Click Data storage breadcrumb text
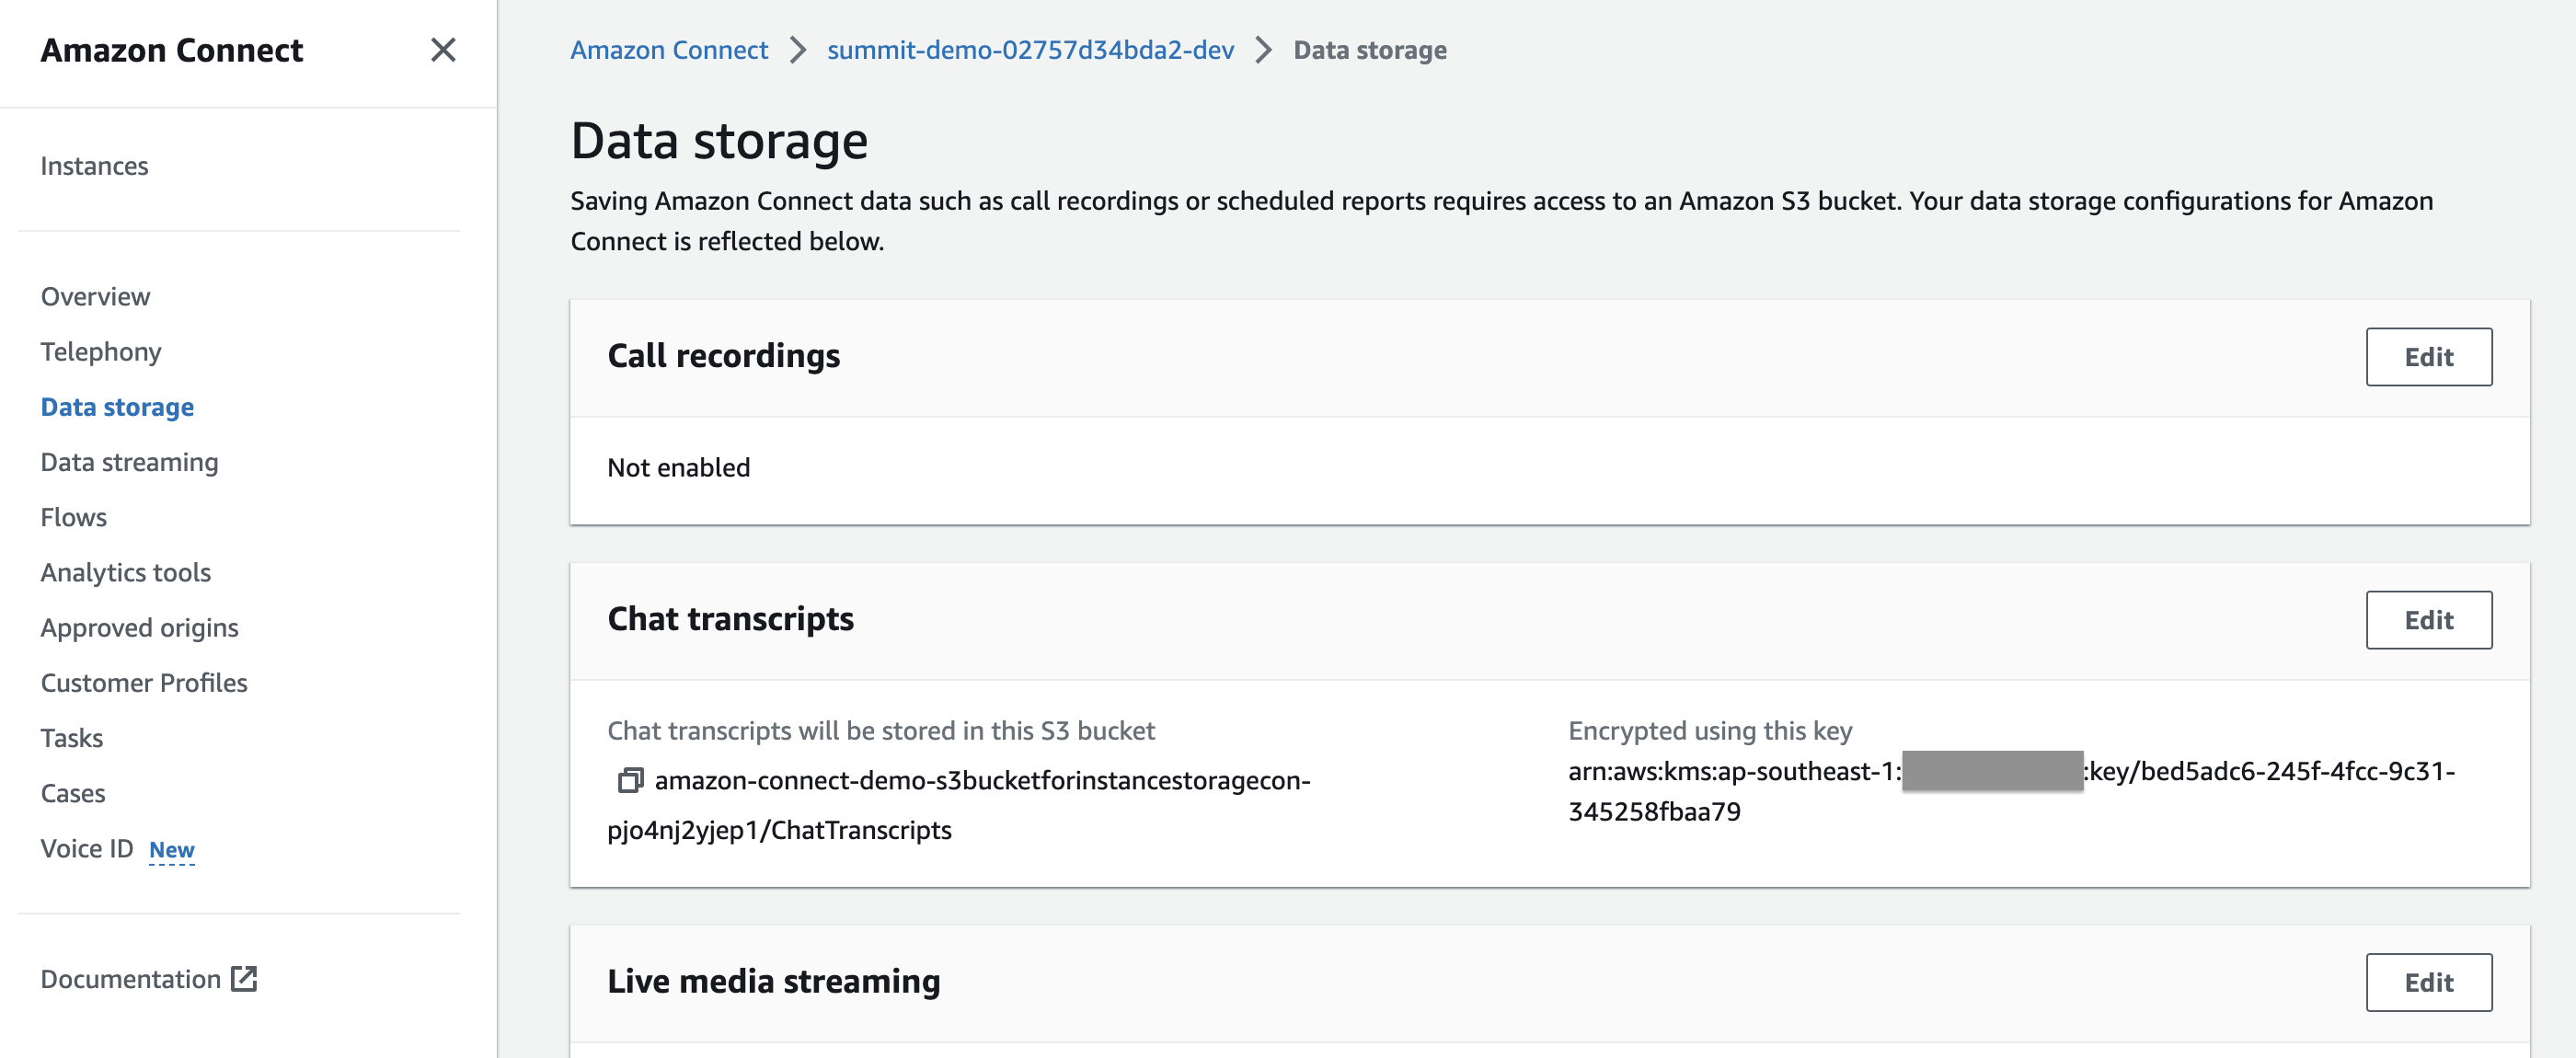 point(1370,50)
